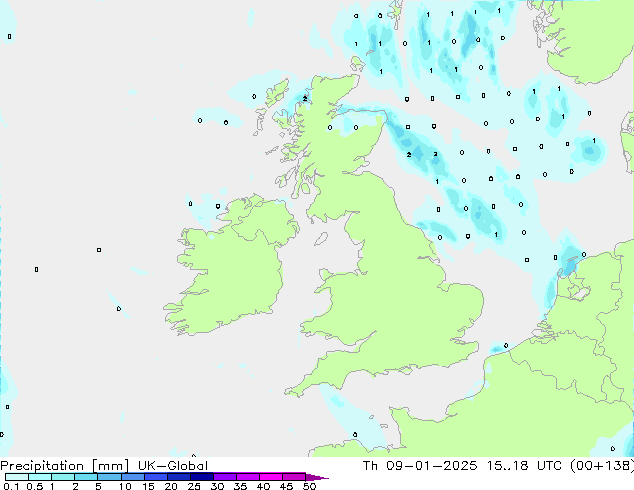Click the '50' legend label
Viewport: 634px width, 490px height.
(x=309, y=486)
